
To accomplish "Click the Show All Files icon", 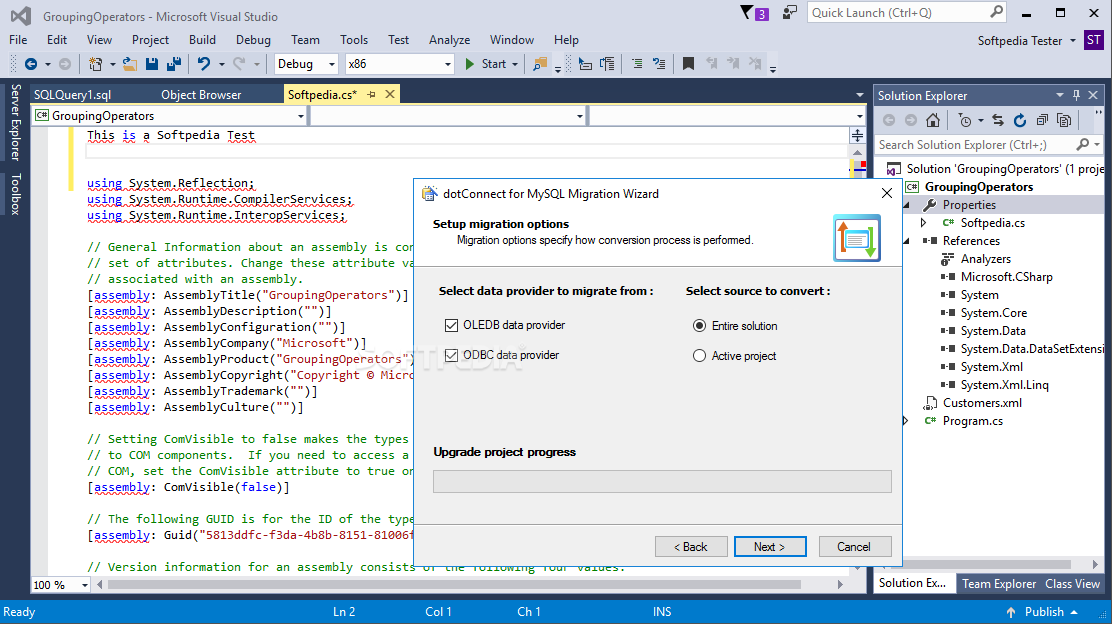I will click(1064, 121).
